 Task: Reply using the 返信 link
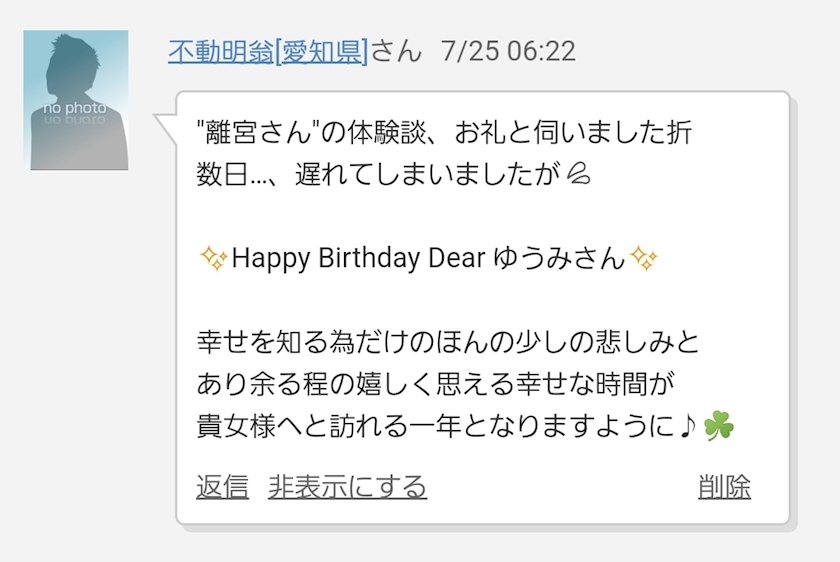click(222, 487)
